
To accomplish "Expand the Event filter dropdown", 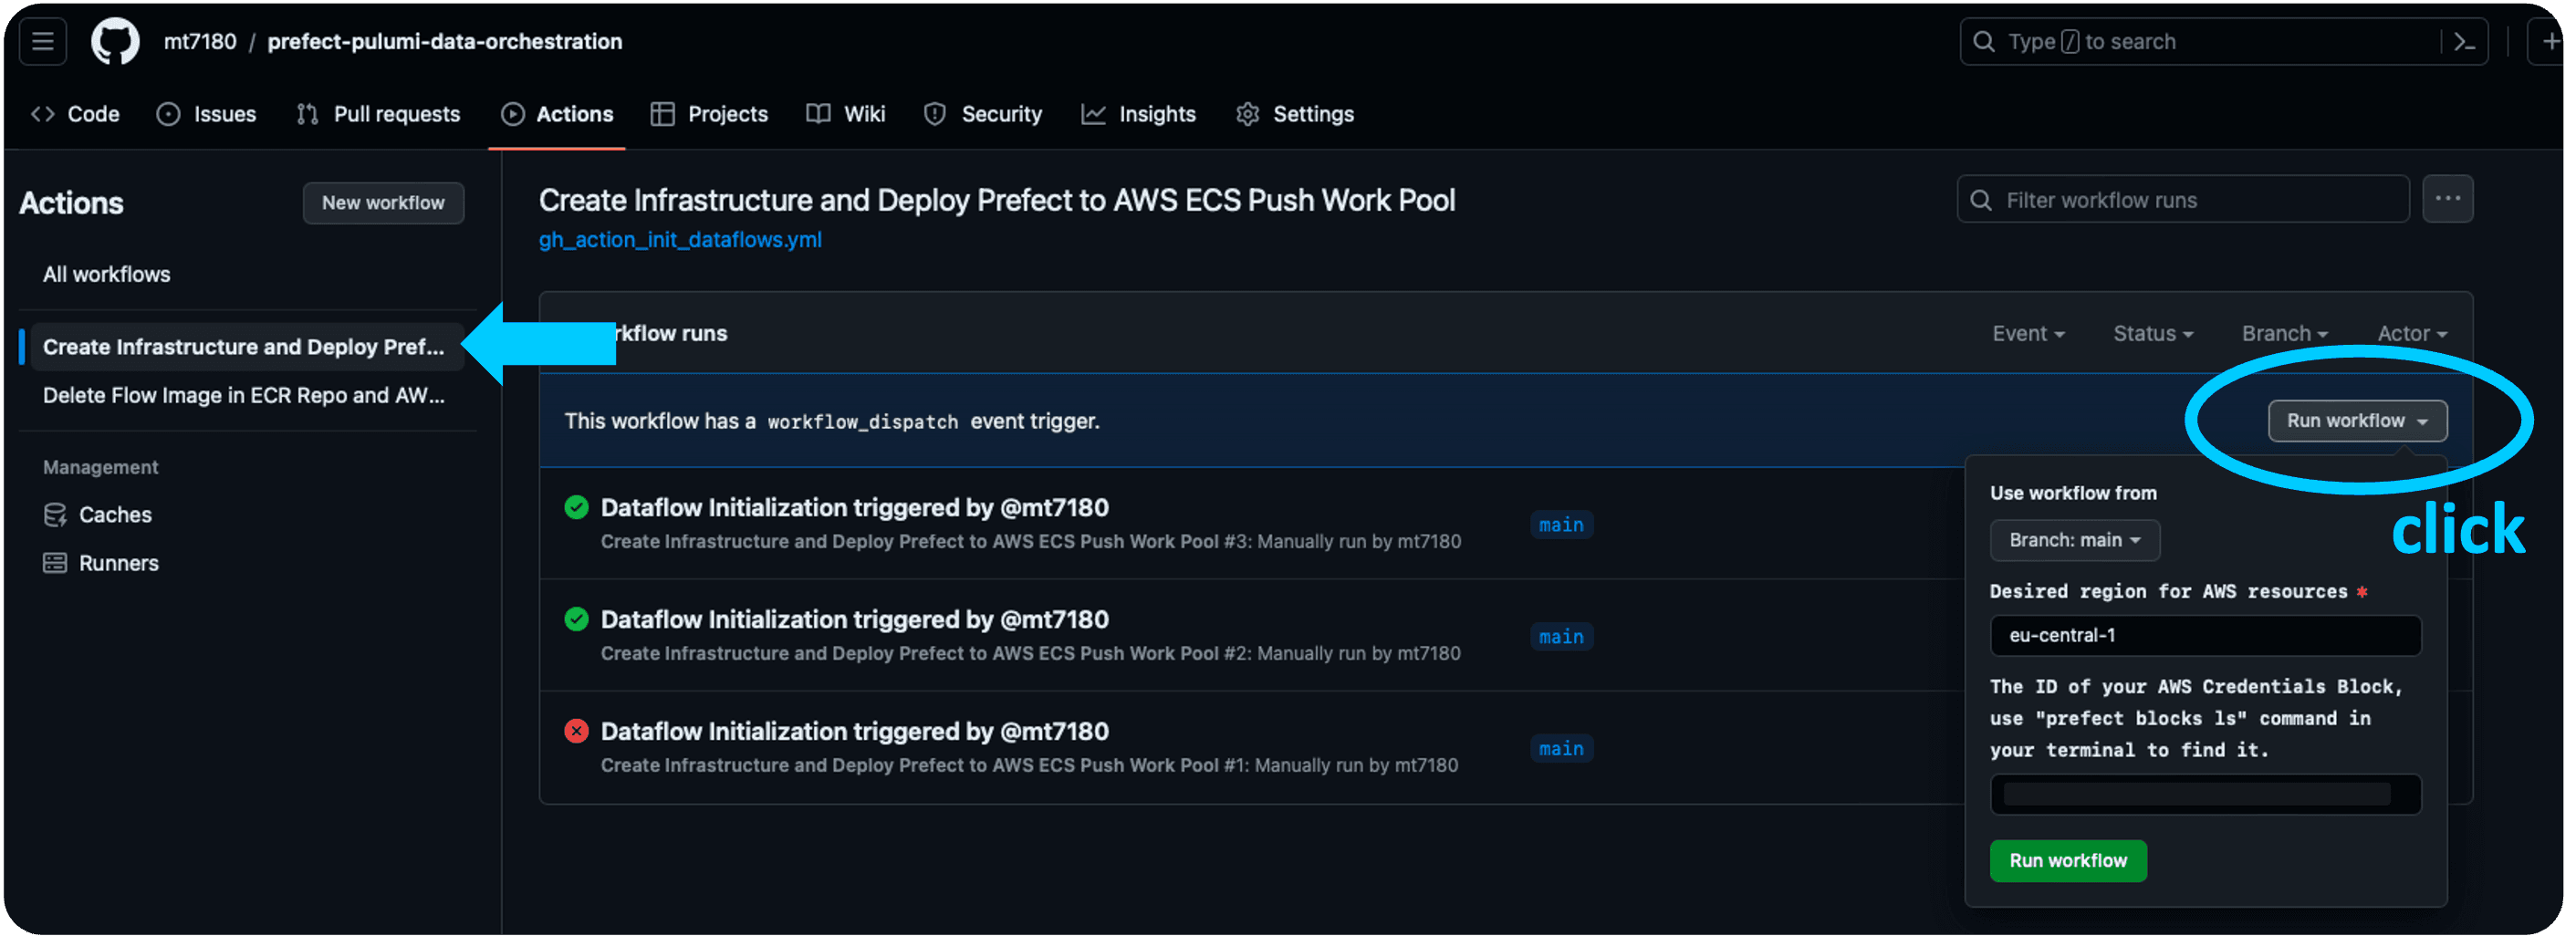I will [2027, 333].
